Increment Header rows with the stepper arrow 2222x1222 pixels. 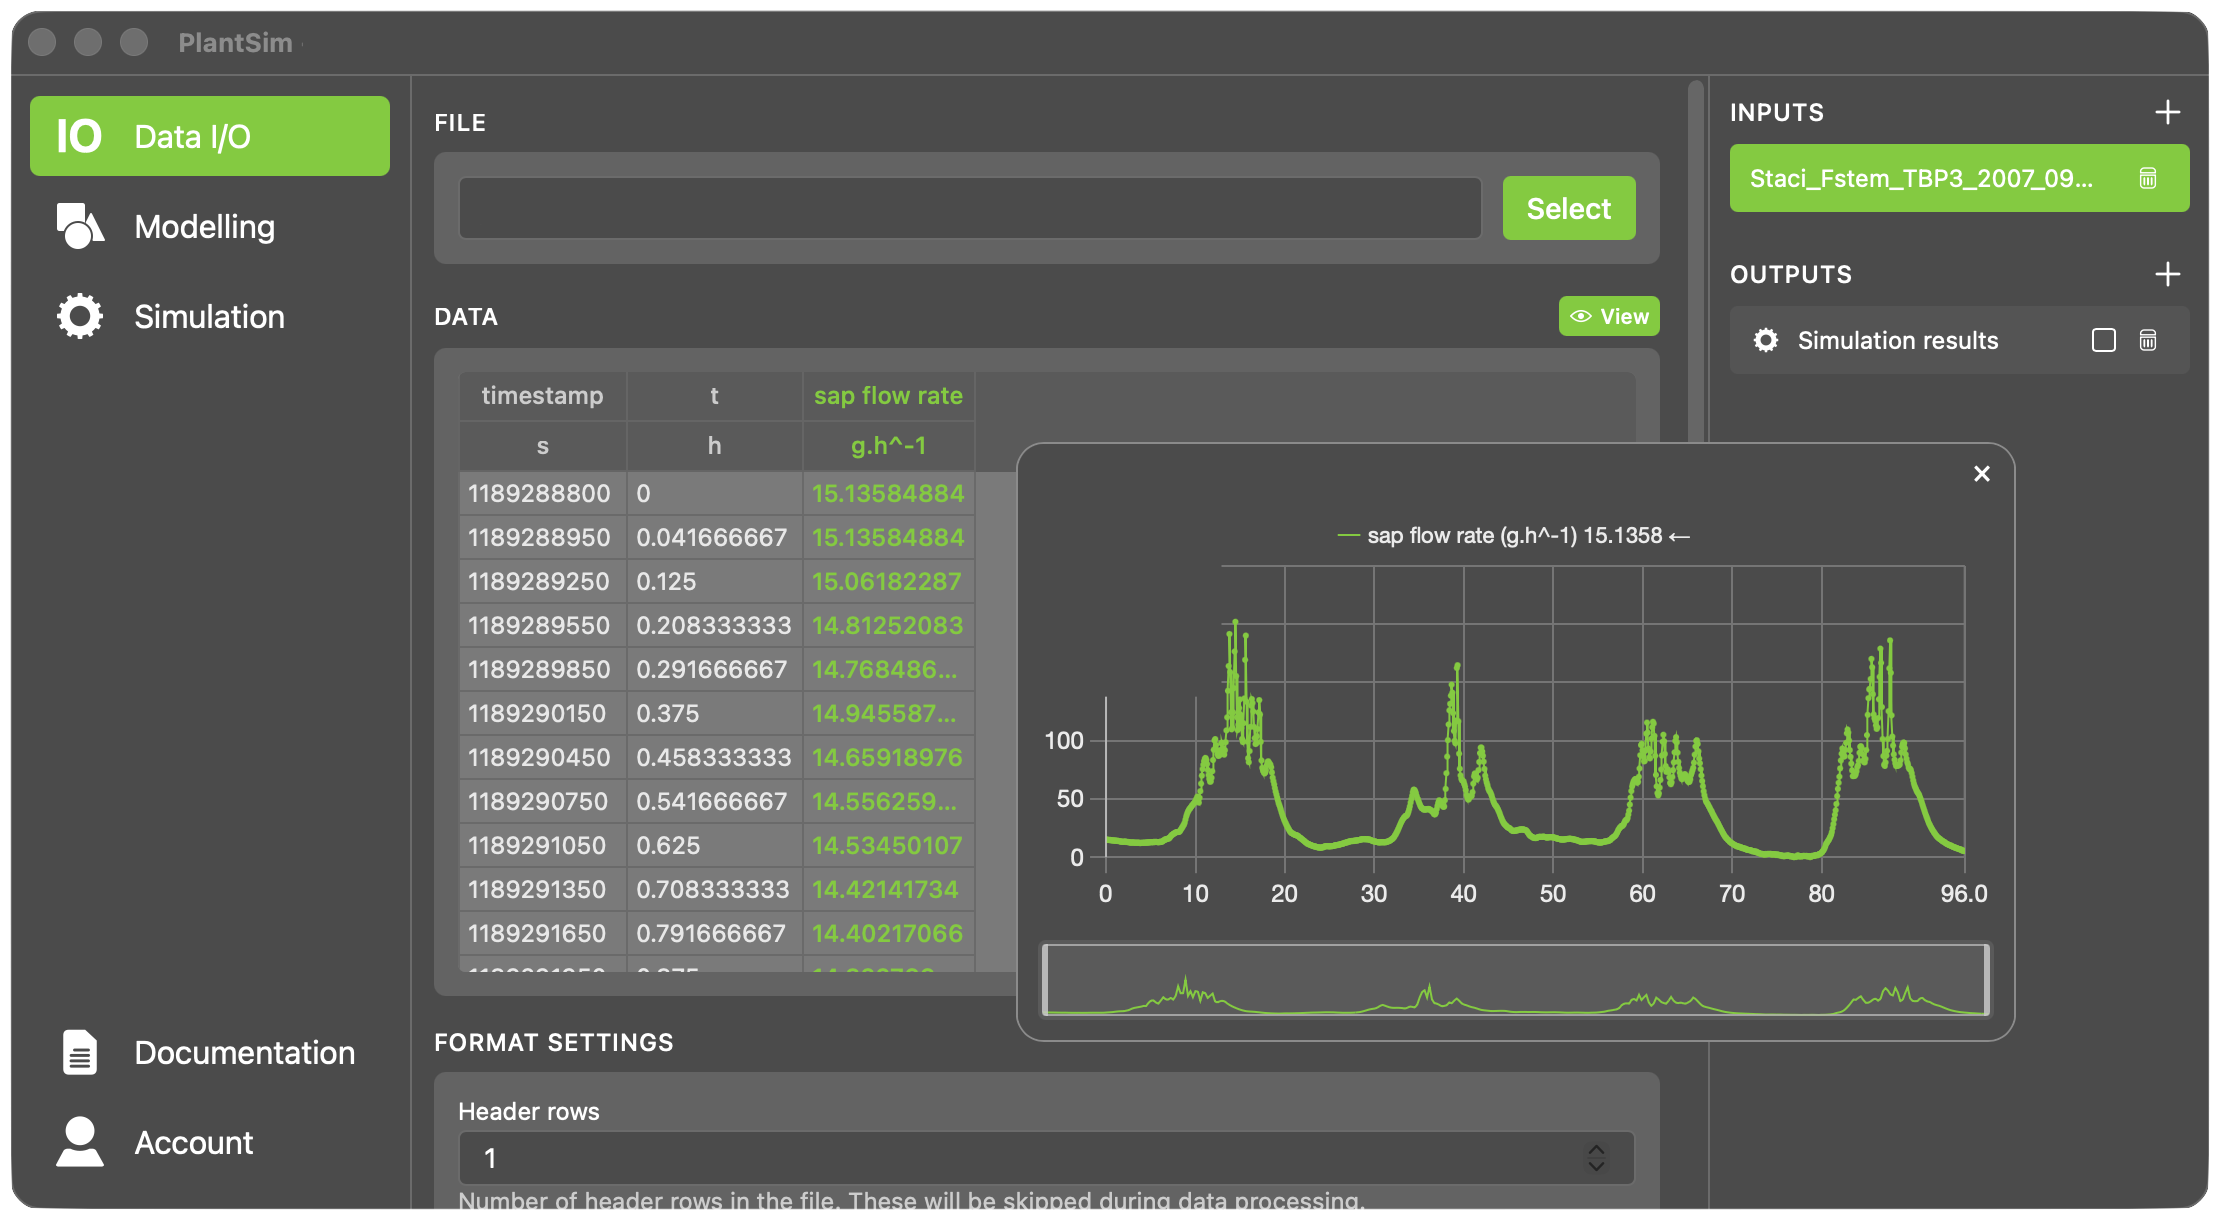[x=1597, y=1151]
